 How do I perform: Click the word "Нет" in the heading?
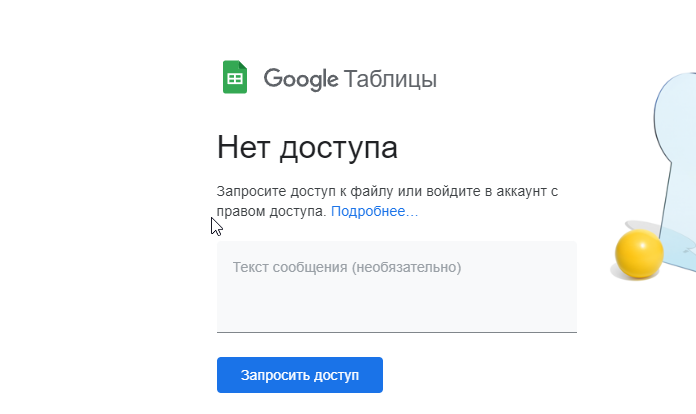[244, 148]
